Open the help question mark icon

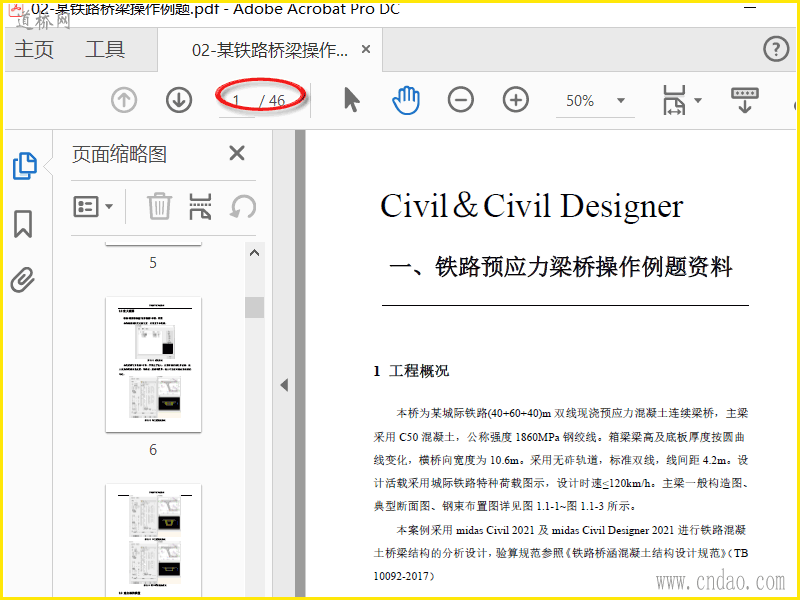[776, 49]
